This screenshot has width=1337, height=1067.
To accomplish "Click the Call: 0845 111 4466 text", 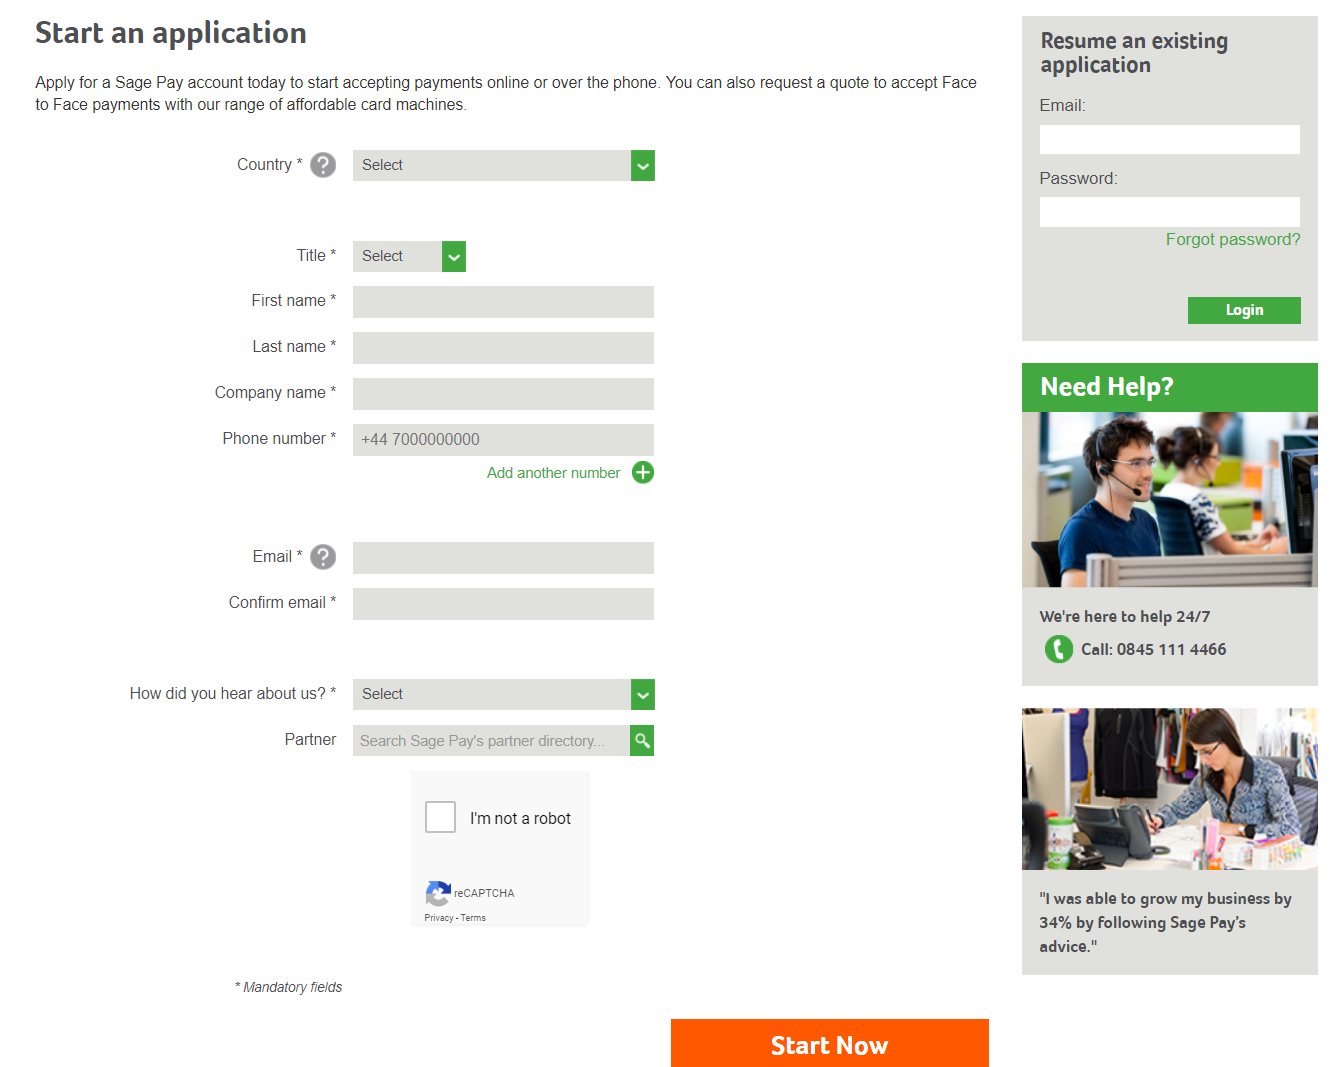I will (1153, 649).
